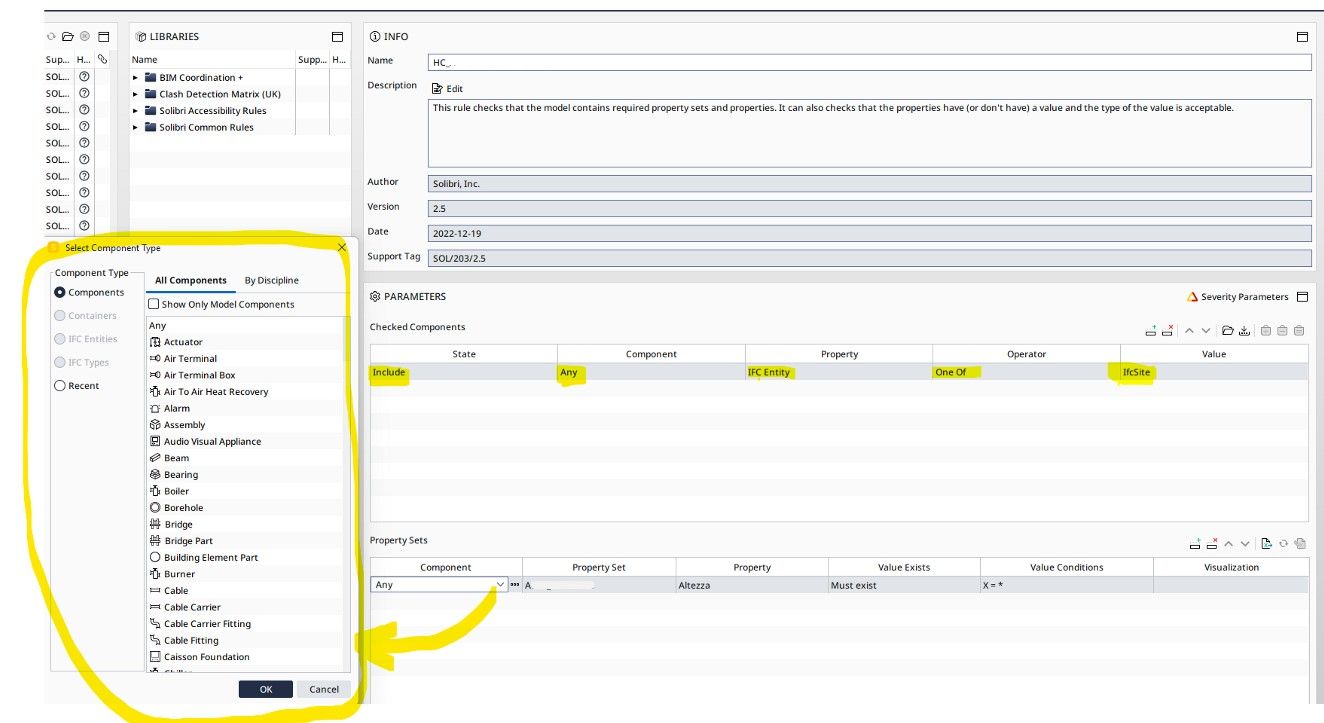Screen dimensions: 1324x723
Task: Click IfcSite value cell
Action: pyautogui.click(x=1214, y=372)
